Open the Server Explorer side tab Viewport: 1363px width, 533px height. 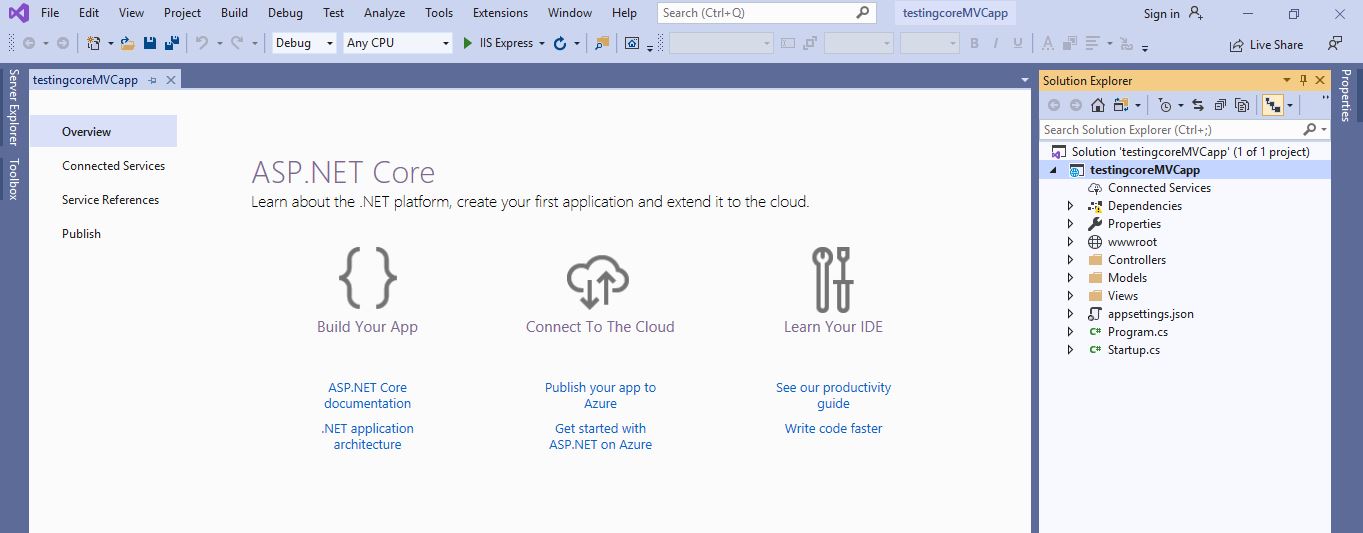tap(14, 107)
